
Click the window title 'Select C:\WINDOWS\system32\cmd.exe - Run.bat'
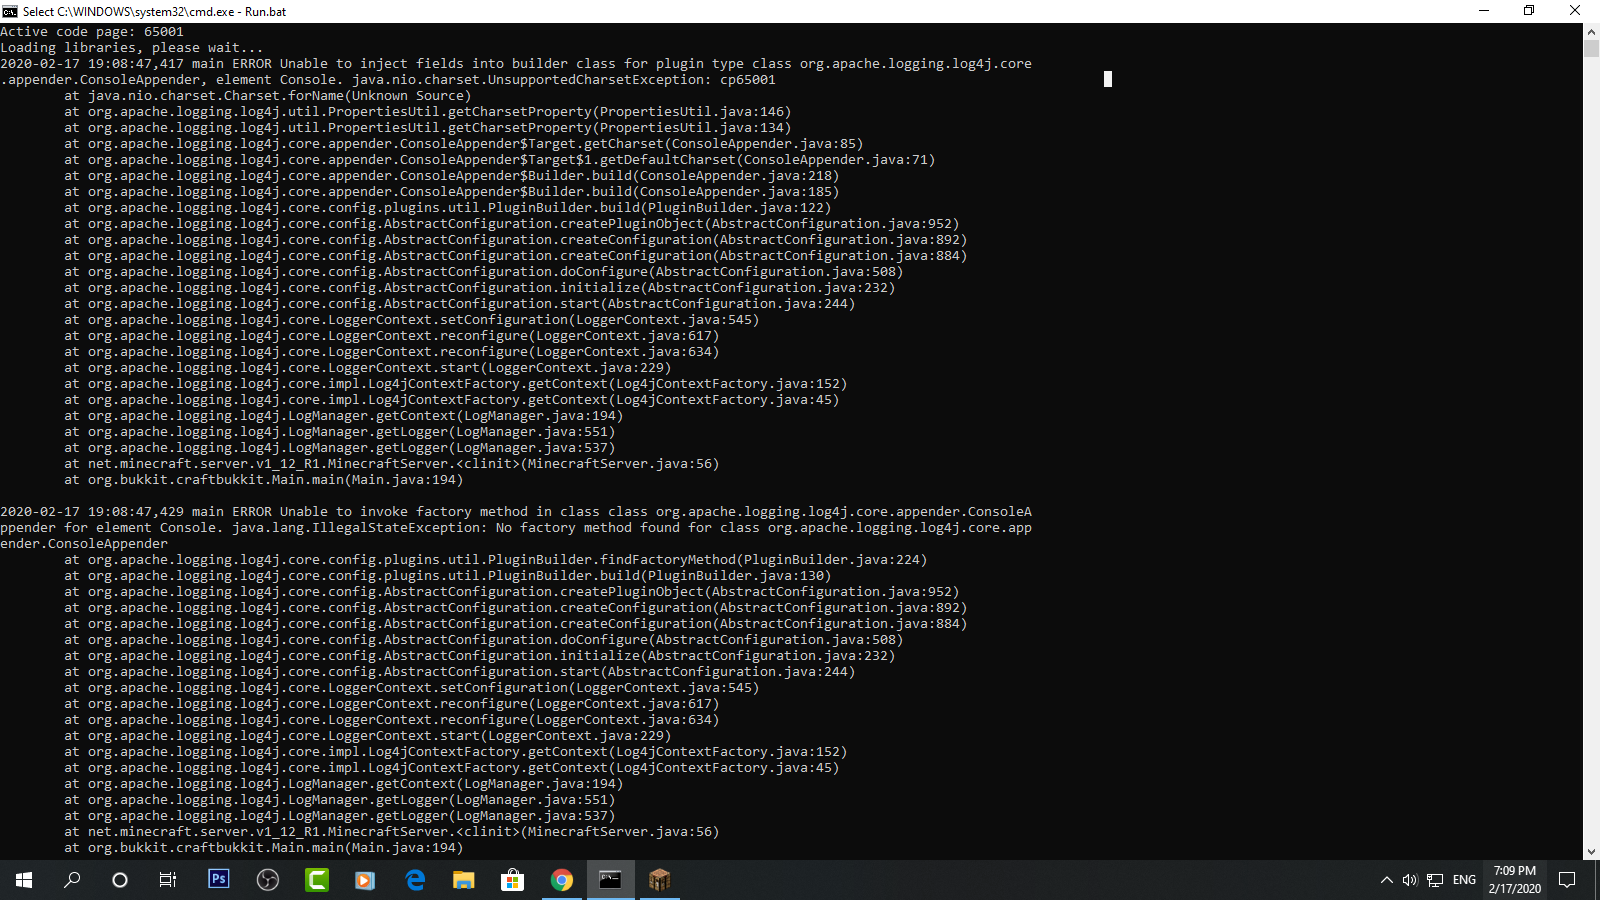click(x=154, y=11)
